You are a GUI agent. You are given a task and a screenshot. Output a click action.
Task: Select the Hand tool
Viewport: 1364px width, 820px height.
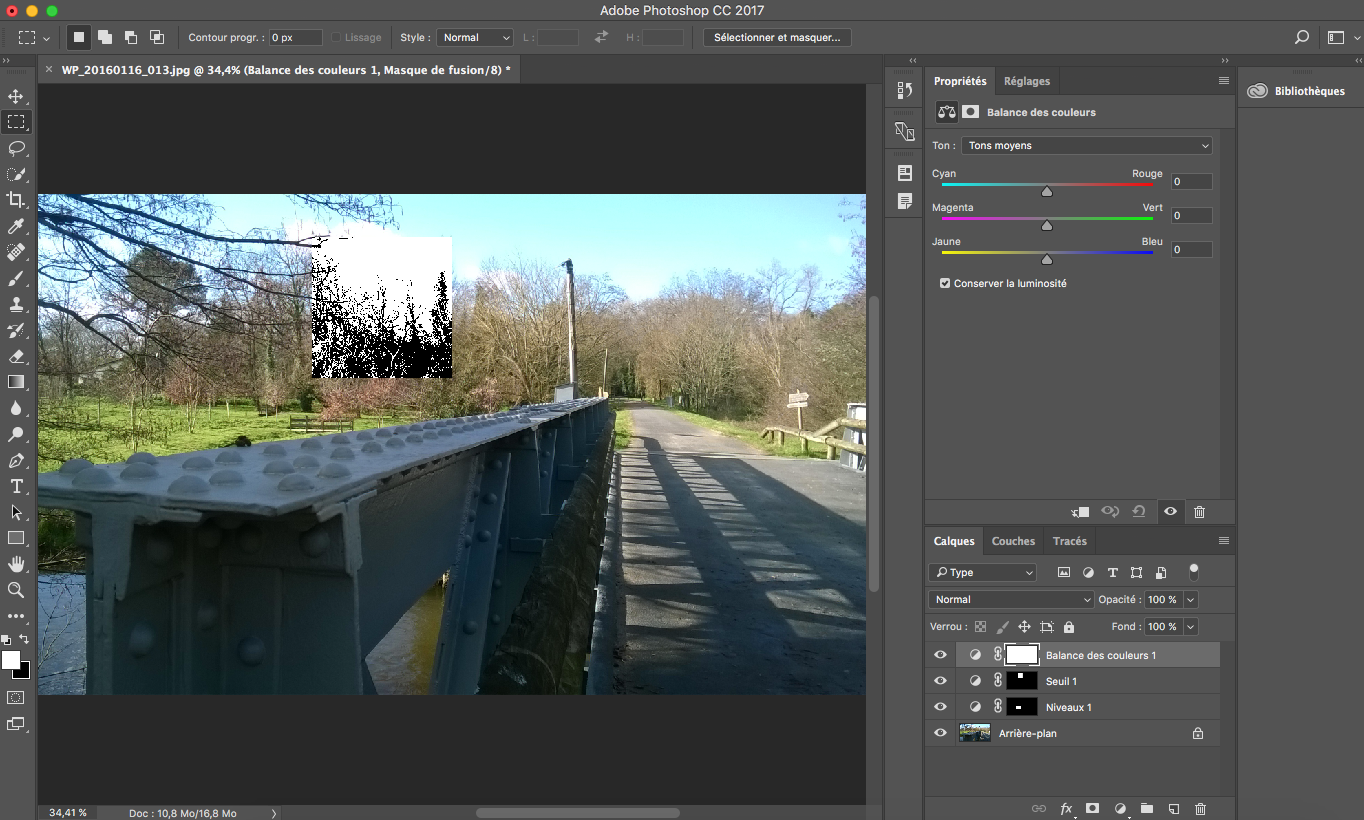click(x=16, y=564)
